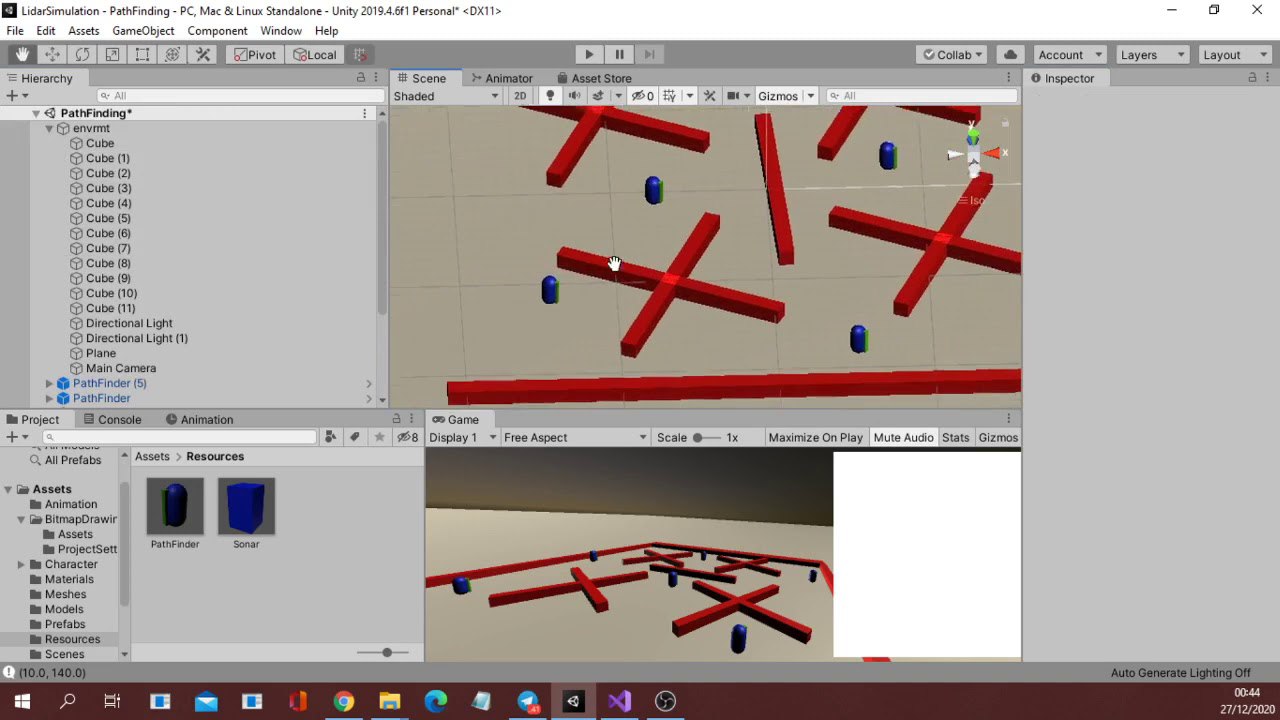Toggle scene lighting bulb icon
Image resolution: width=1280 pixels, height=720 pixels.
click(x=549, y=96)
